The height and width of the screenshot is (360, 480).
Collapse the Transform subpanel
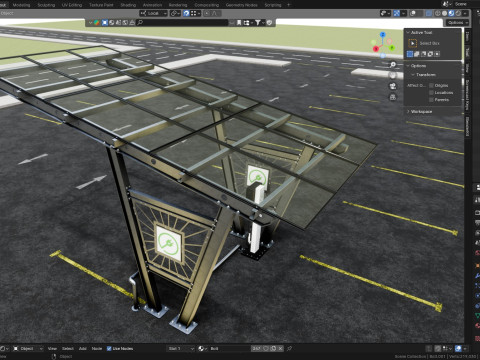pyautogui.click(x=413, y=75)
